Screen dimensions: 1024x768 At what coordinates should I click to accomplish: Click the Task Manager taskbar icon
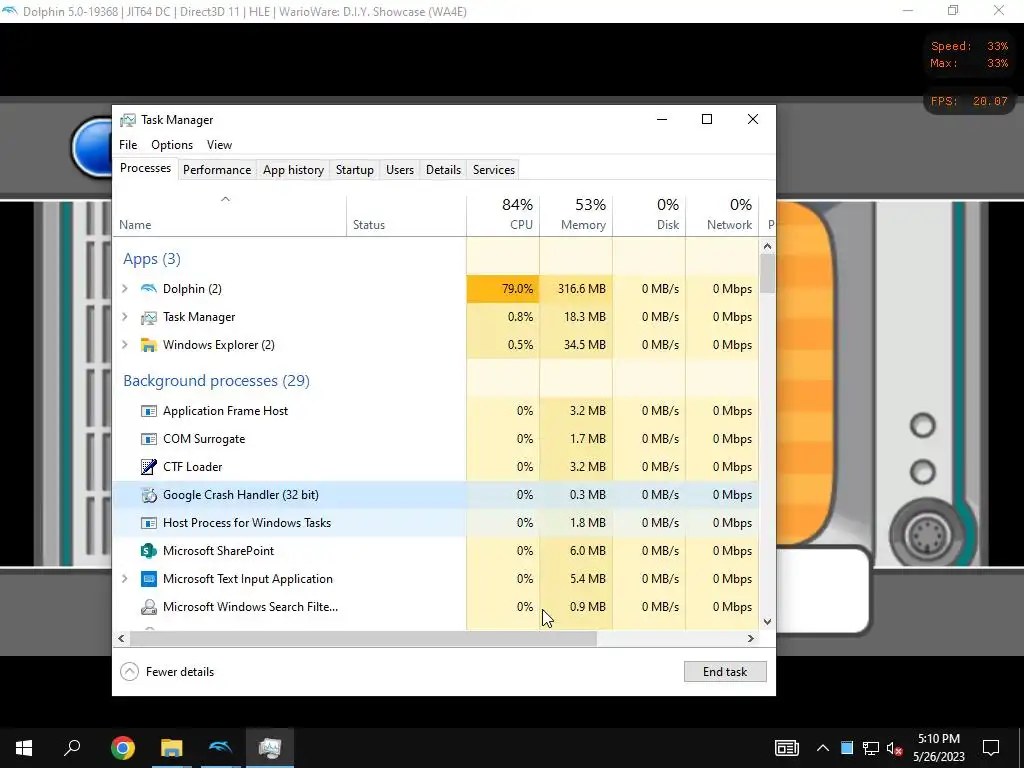270,748
